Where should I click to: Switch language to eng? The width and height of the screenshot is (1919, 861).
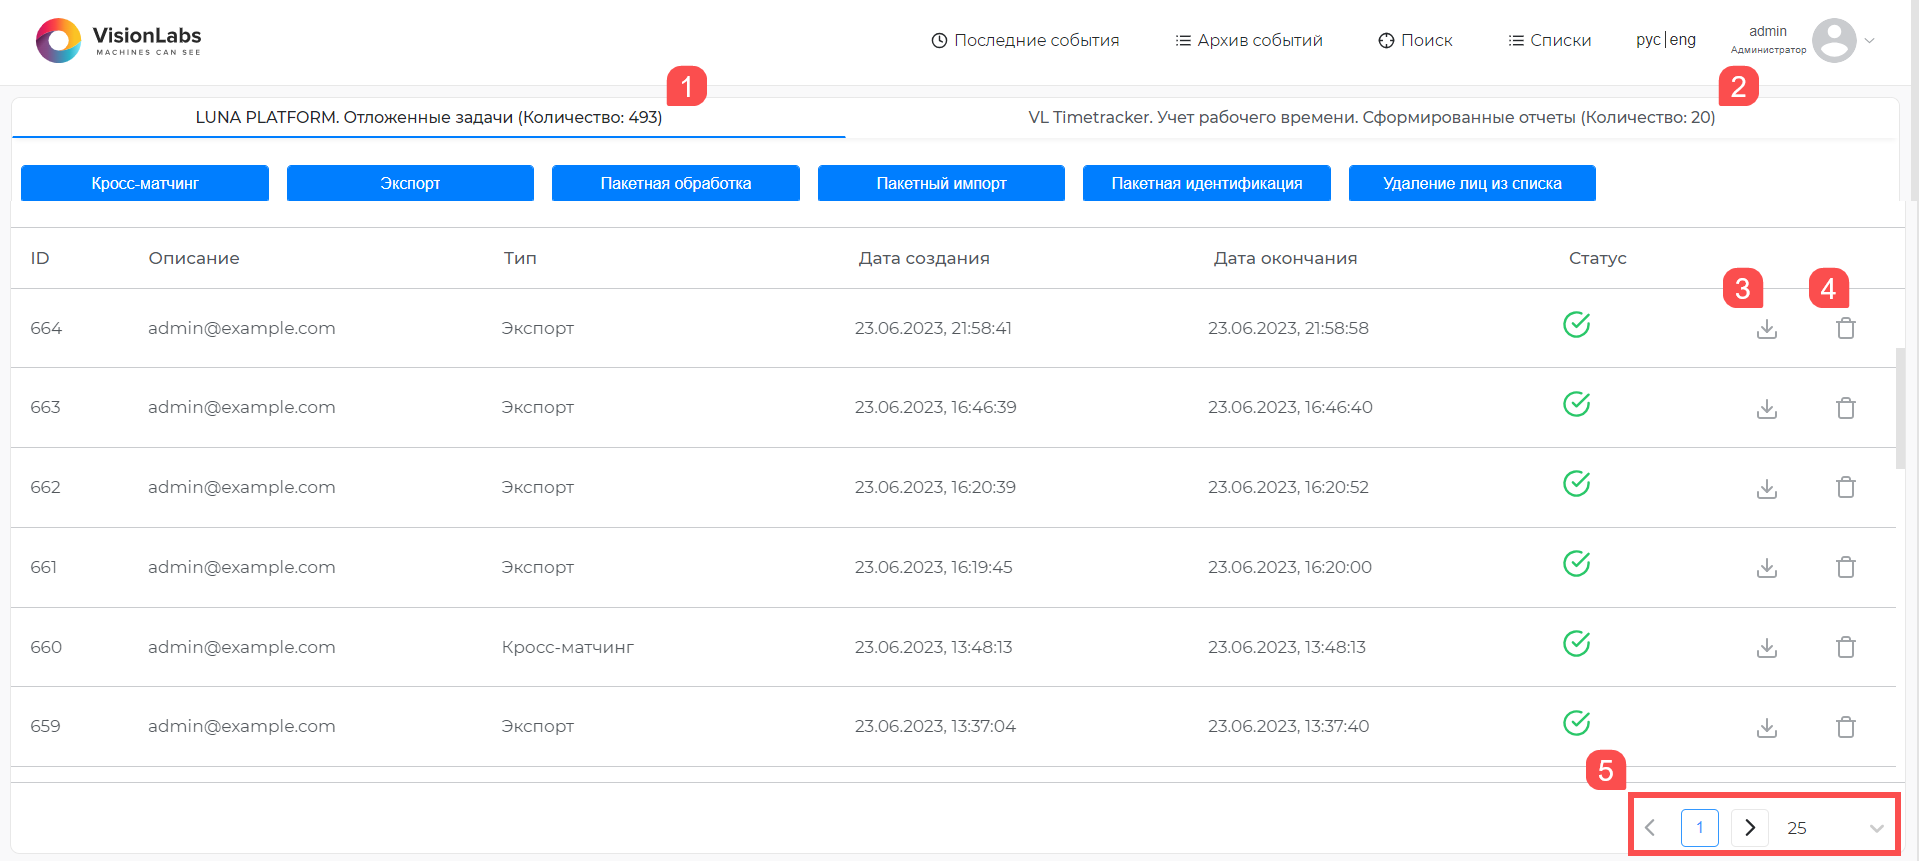pos(1683,40)
